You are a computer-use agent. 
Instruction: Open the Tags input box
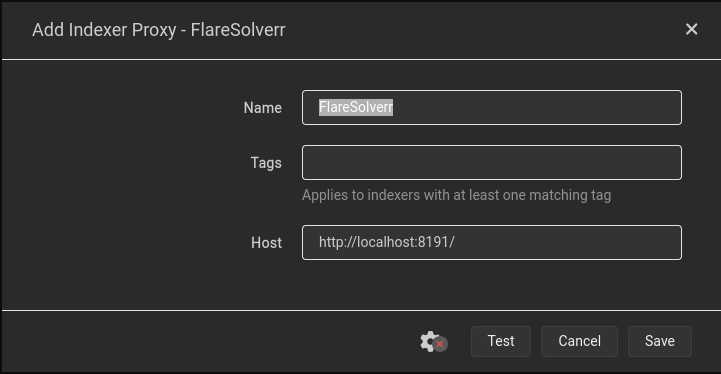[x=492, y=162]
